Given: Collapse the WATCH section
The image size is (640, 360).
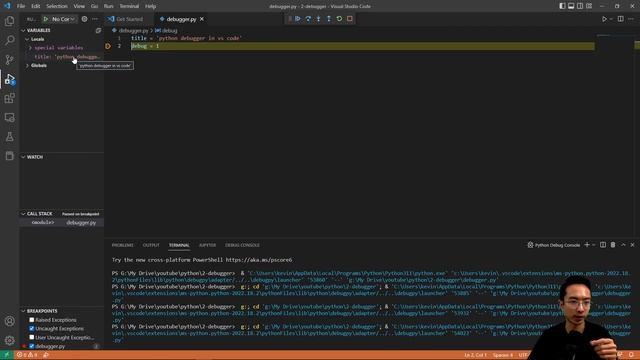Looking at the screenshot, I should coord(35,157).
